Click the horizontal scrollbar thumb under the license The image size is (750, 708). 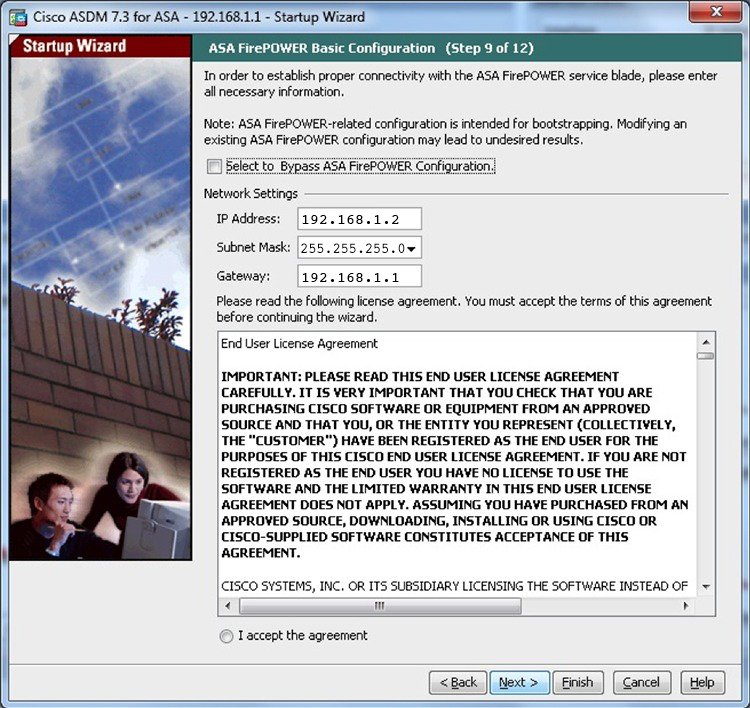point(380,606)
